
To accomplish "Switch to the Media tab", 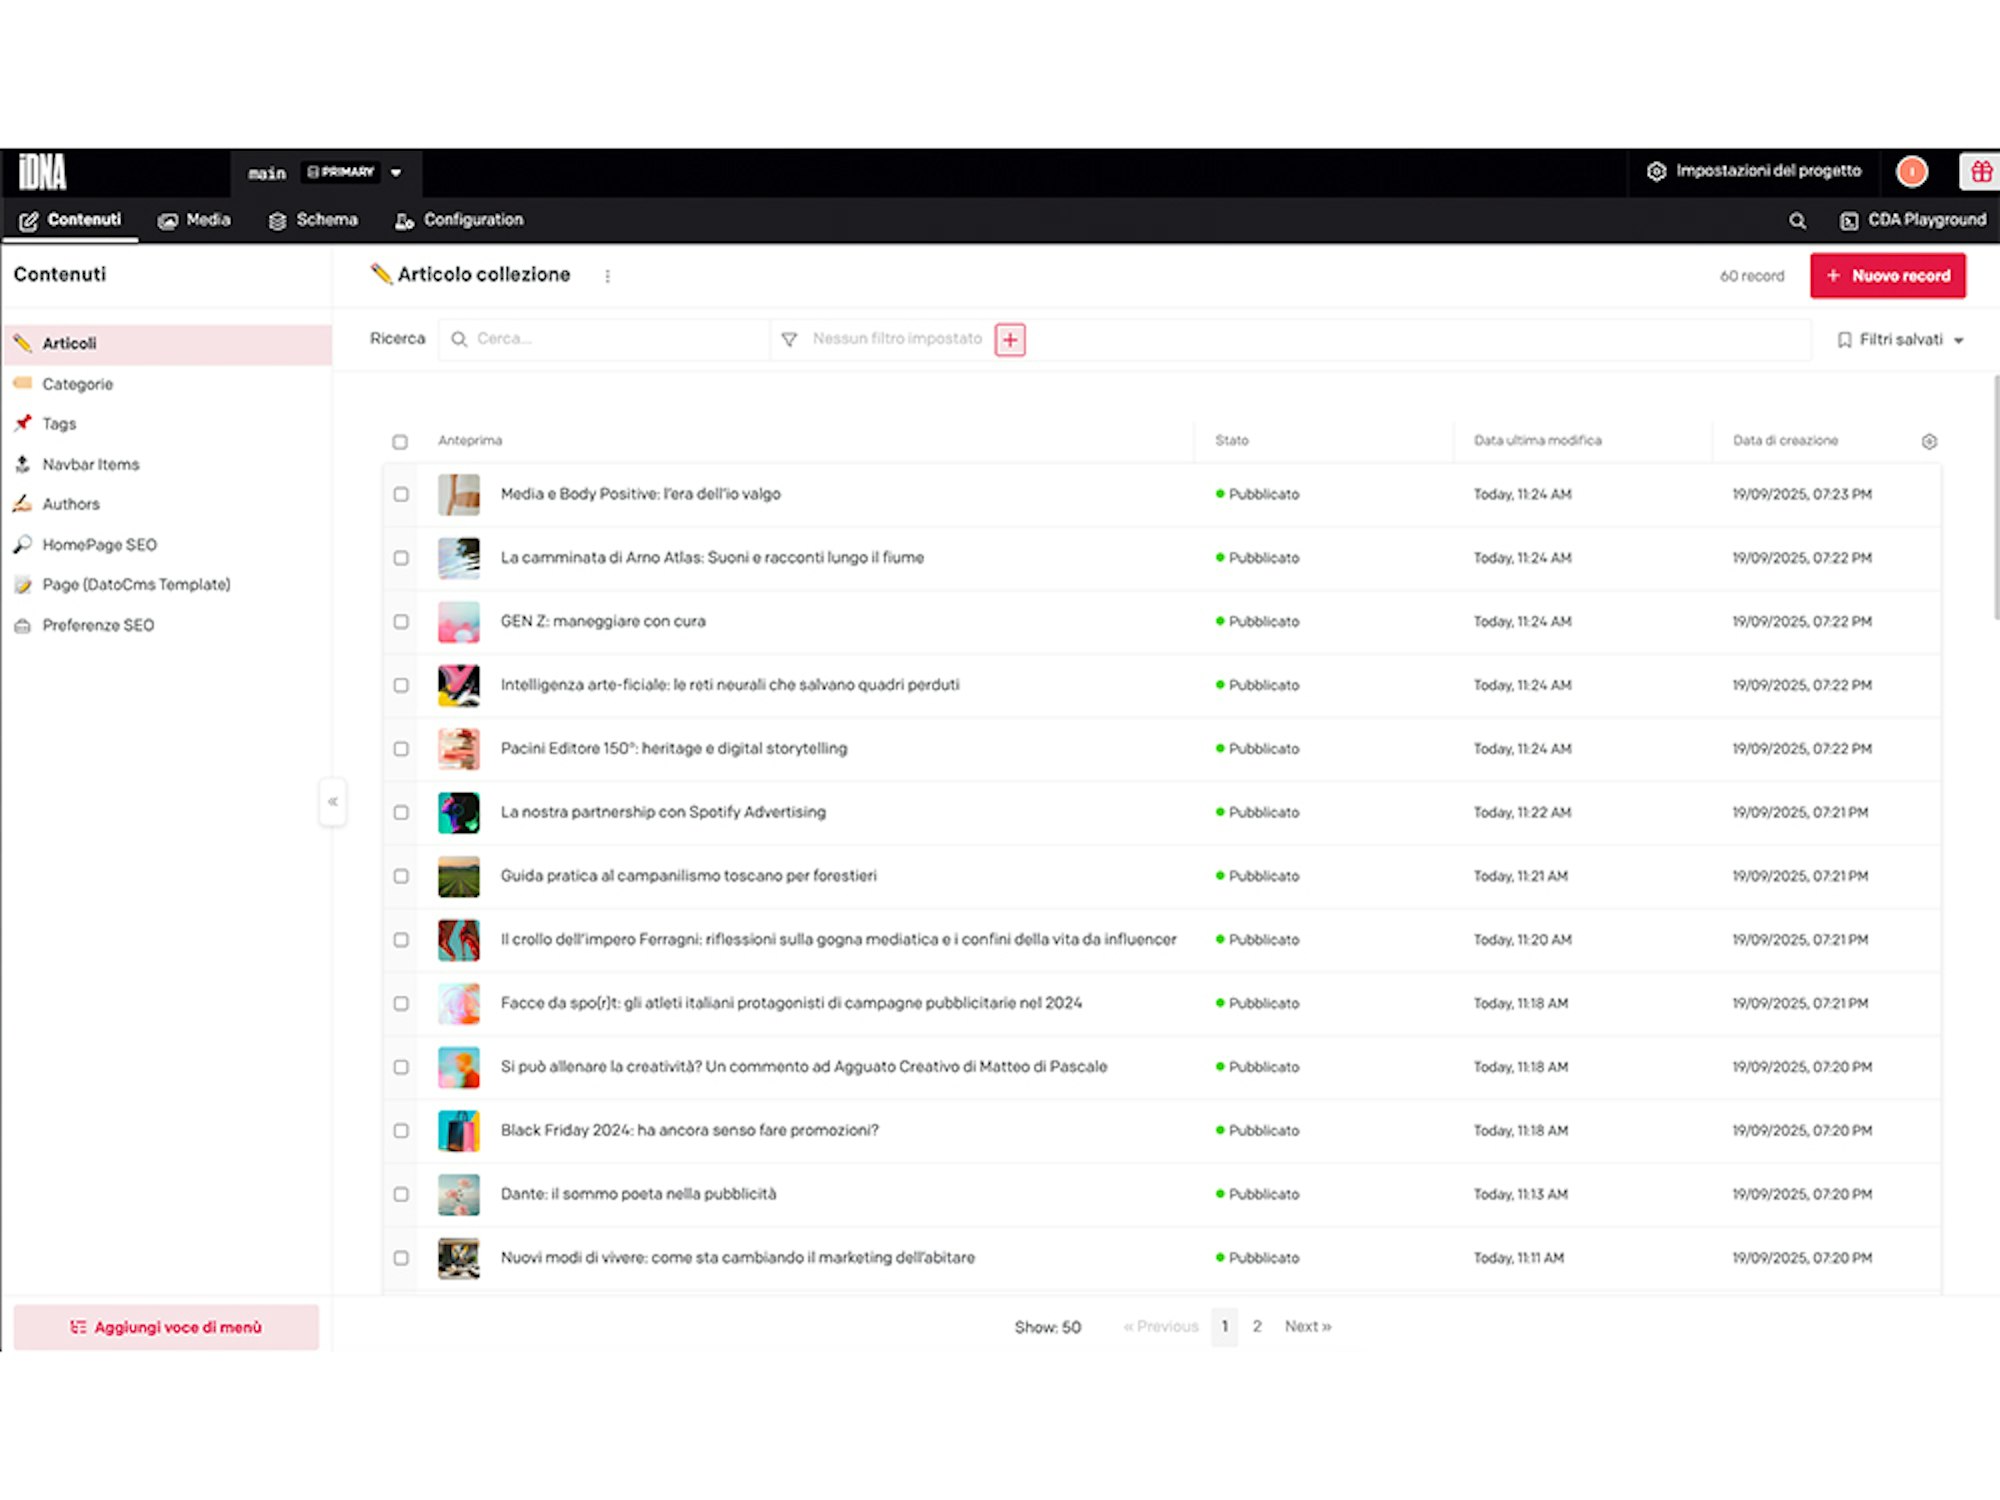I will point(194,220).
